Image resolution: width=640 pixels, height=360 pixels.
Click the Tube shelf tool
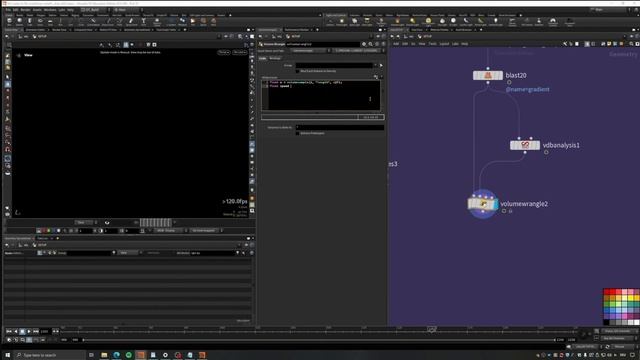29,22
